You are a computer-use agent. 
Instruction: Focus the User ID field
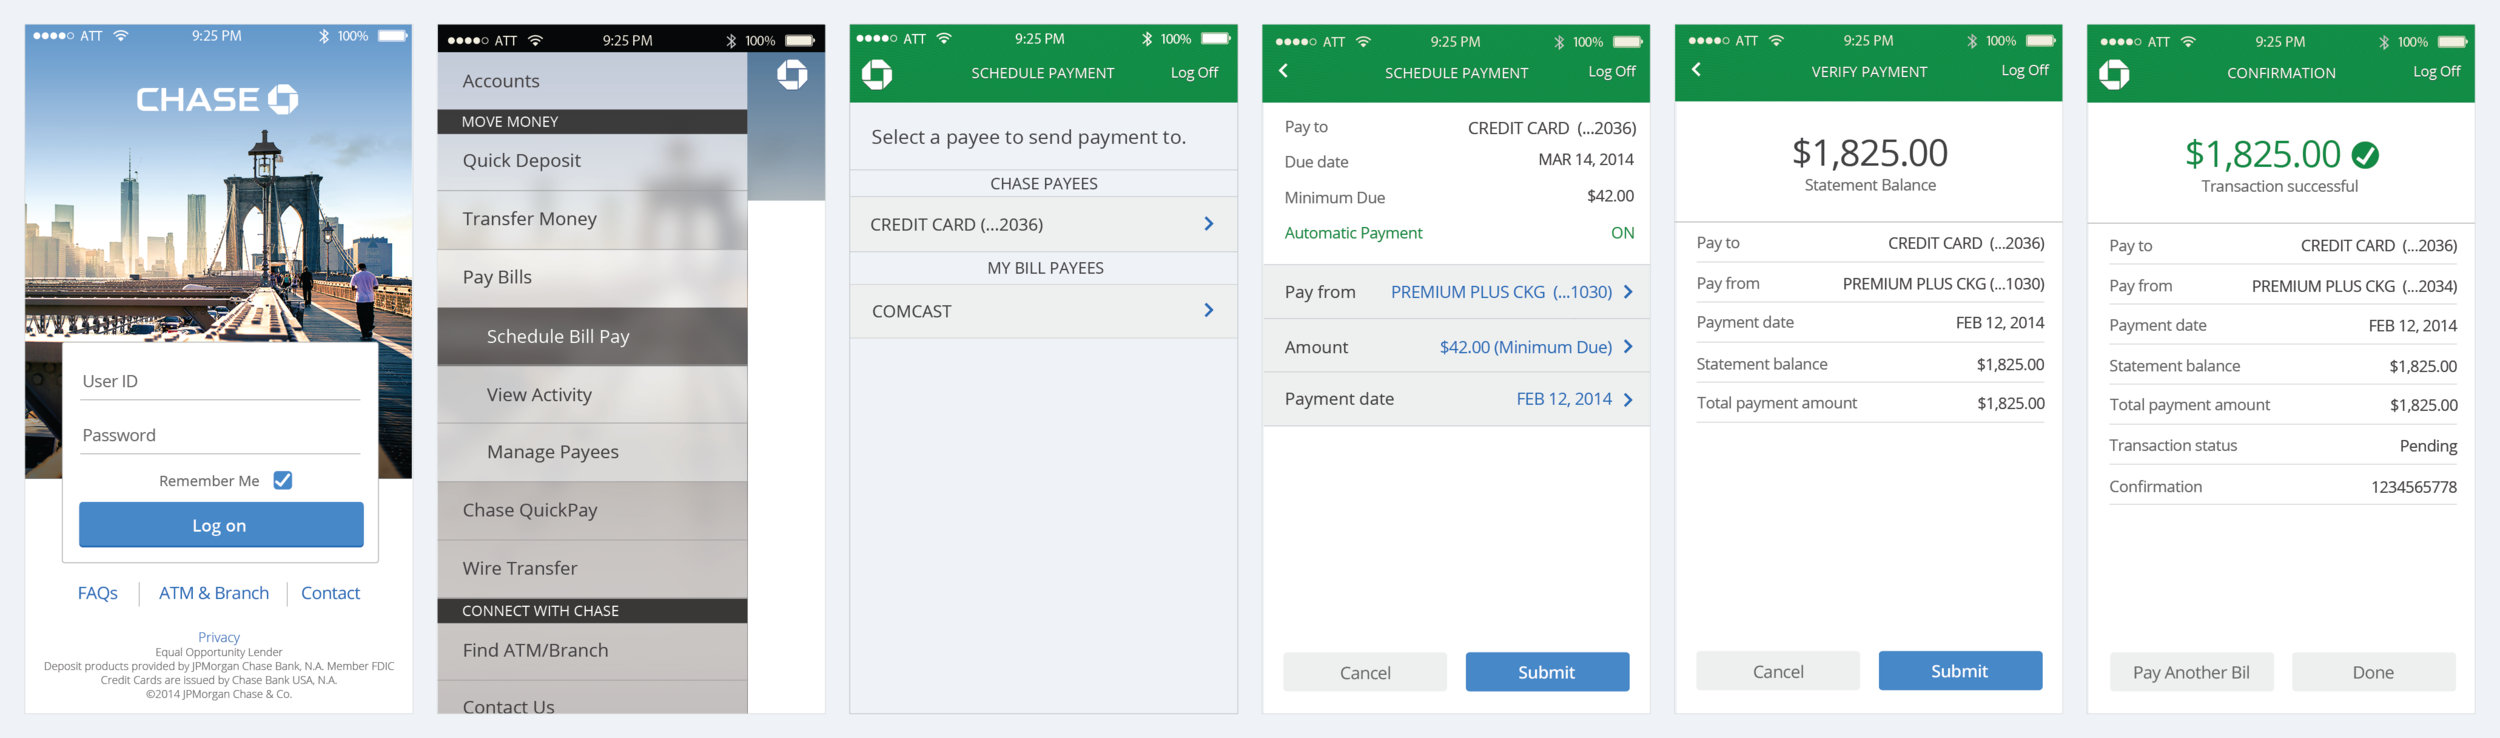[220, 381]
